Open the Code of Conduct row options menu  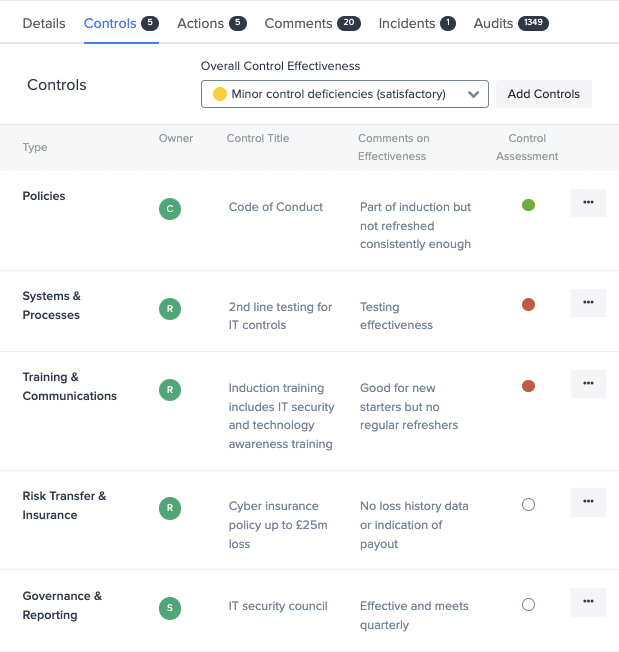pos(588,203)
